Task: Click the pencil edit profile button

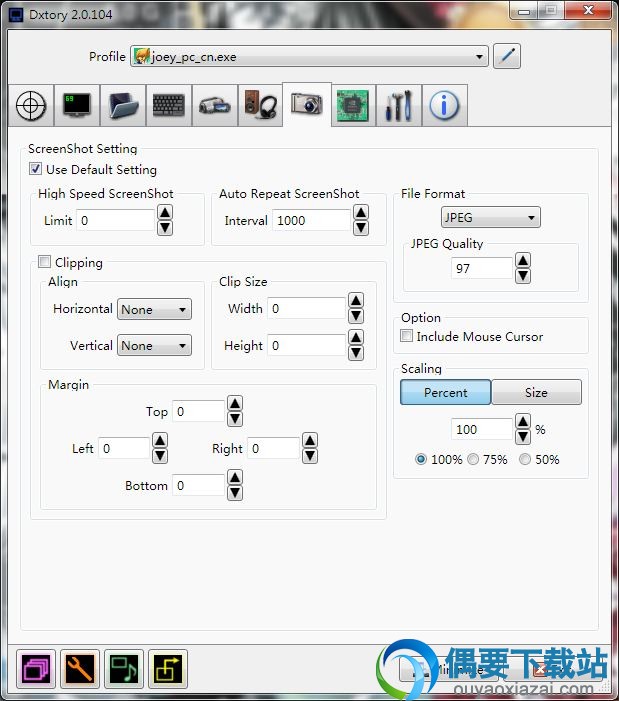Action: coord(507,56)
